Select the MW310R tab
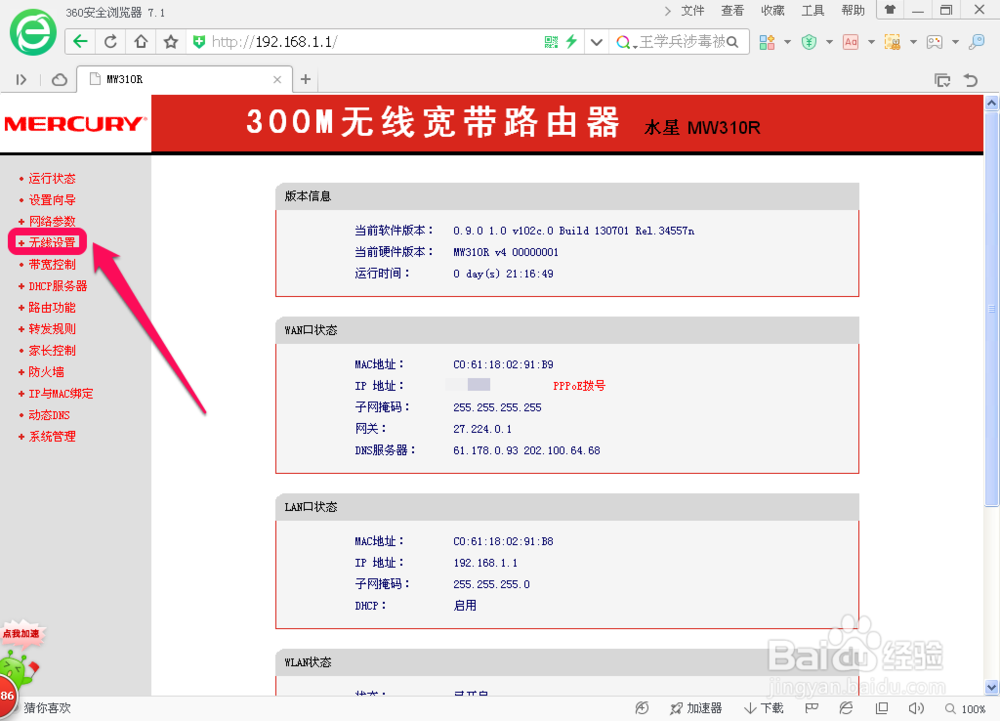 [184, 79]
